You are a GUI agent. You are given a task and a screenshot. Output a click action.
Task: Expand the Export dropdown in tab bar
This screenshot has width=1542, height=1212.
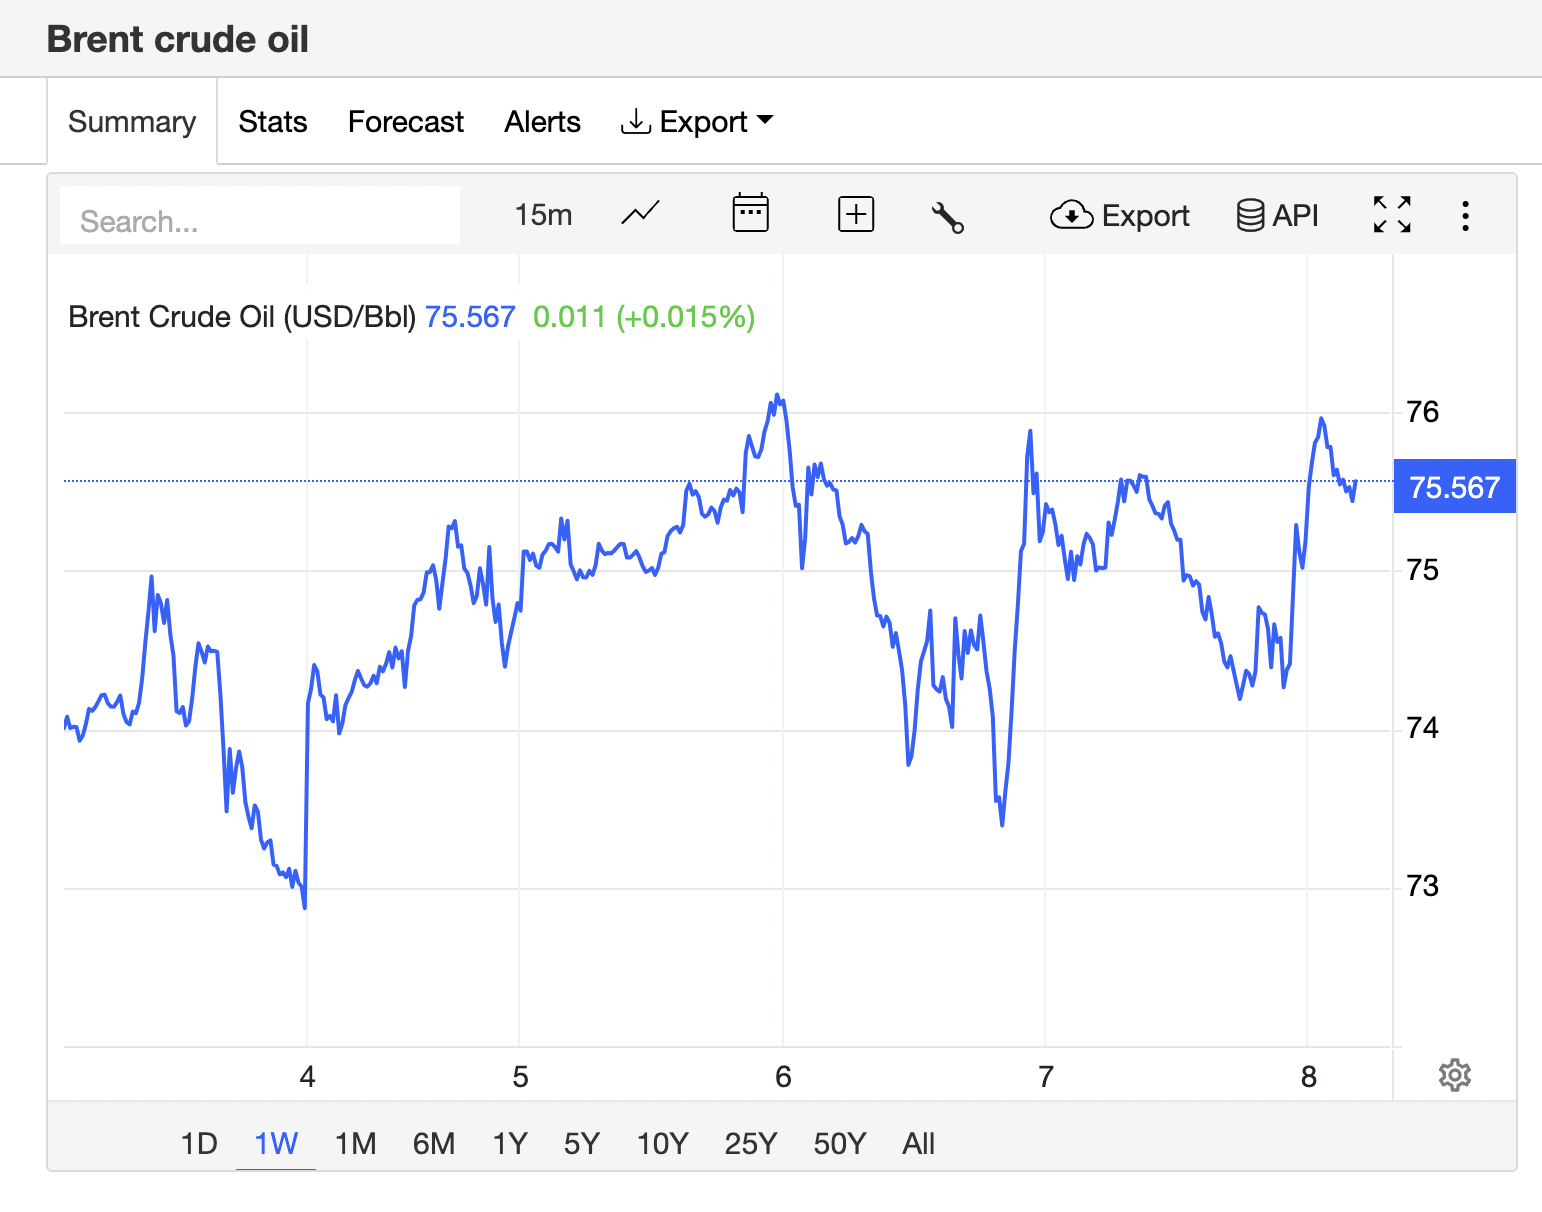697,122
